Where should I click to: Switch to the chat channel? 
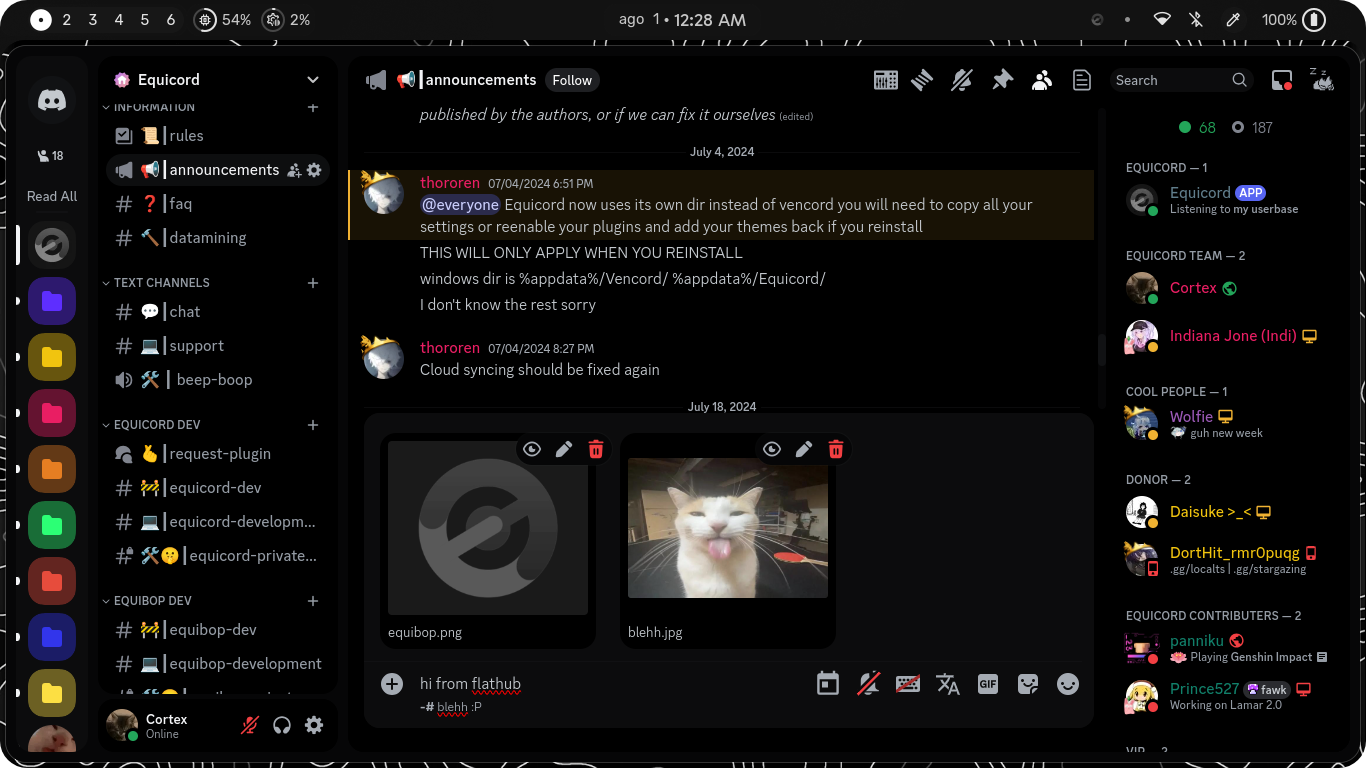click(218, 312)
